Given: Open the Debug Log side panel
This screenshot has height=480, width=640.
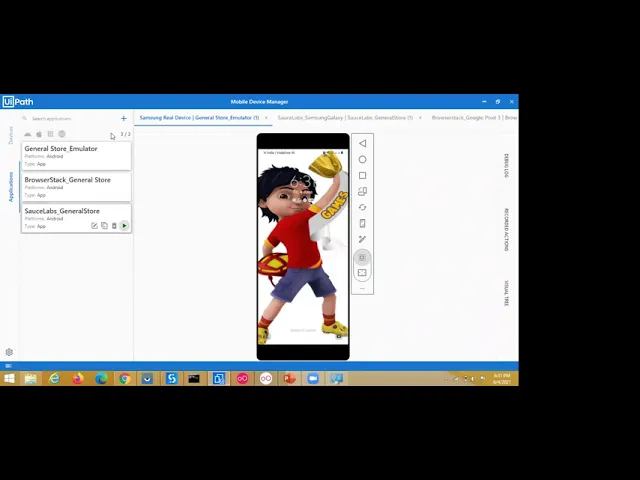Looking at the screenshot, I should 506,166.
